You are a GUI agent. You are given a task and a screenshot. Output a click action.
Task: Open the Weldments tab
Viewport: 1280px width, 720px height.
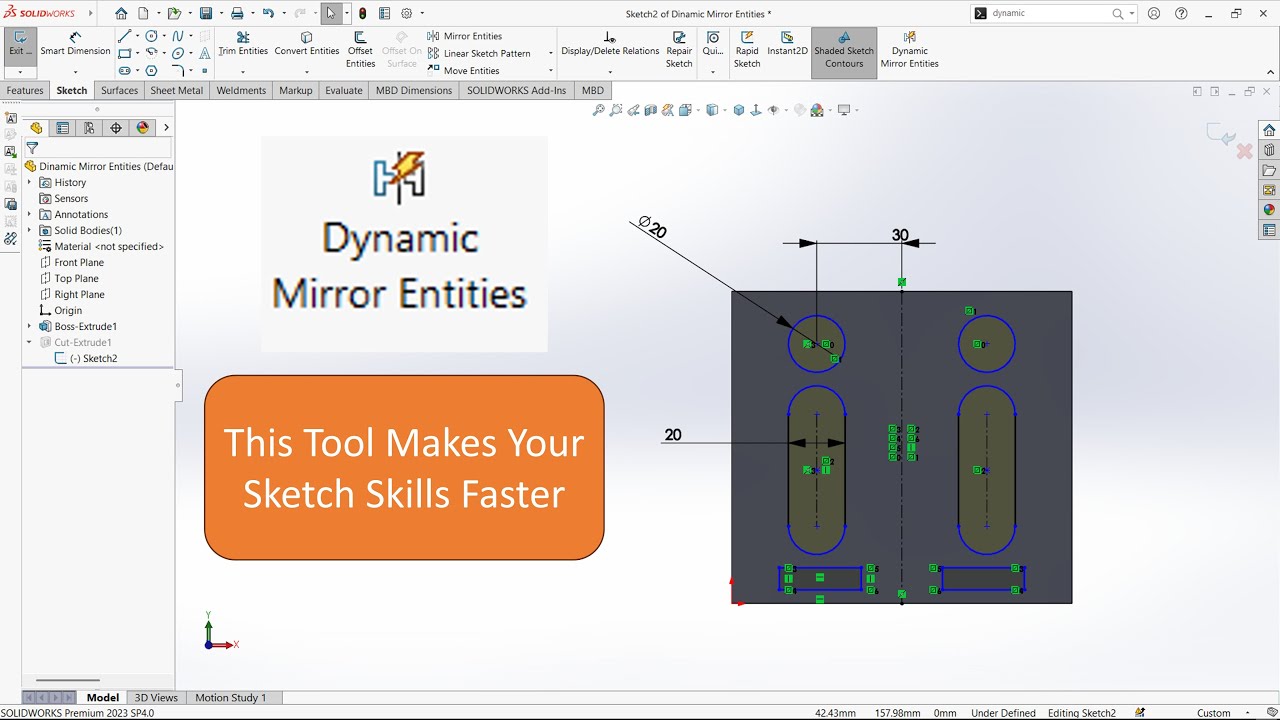point(241,90)
